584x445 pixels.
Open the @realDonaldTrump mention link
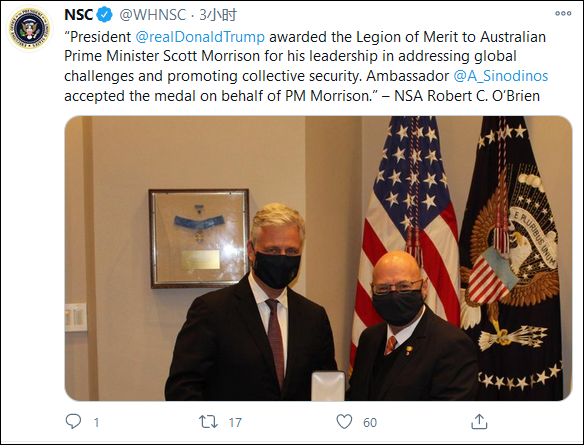pyautogui.click(x=200, y=37)
